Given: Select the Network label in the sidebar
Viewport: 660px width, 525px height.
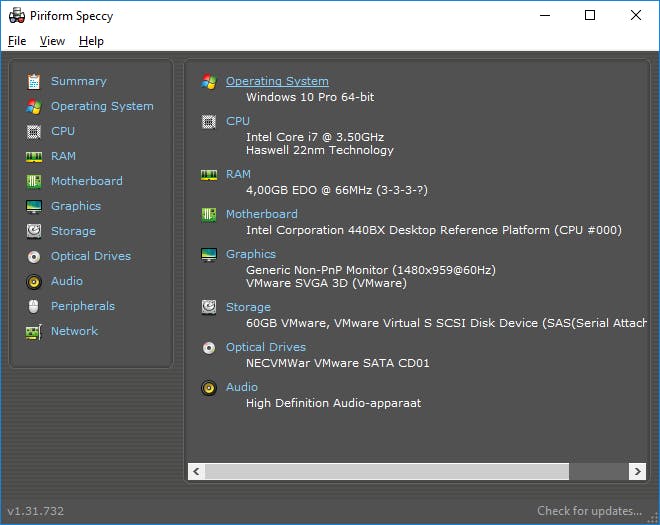Looking at the screenshot, I should coord(74,331).
